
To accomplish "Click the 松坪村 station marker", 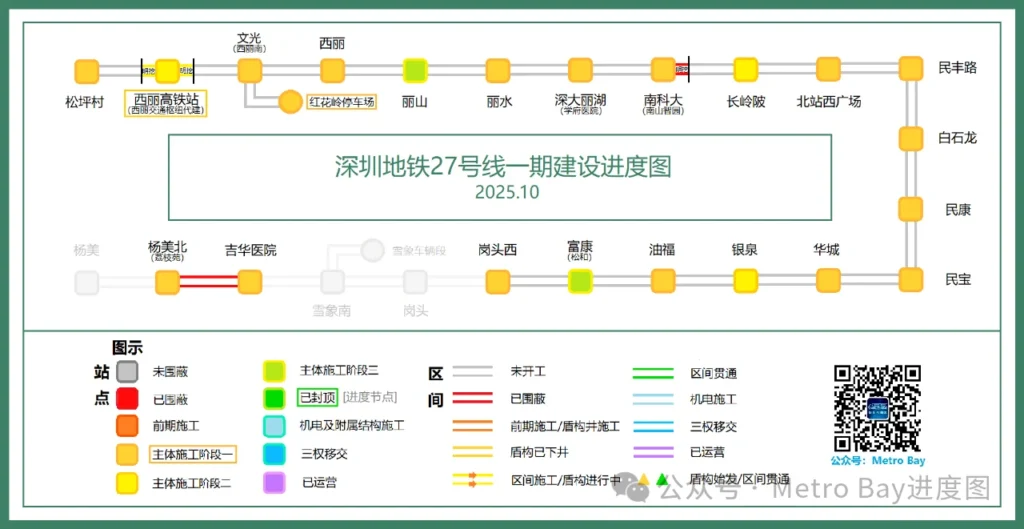I will (x=87, y=71).
